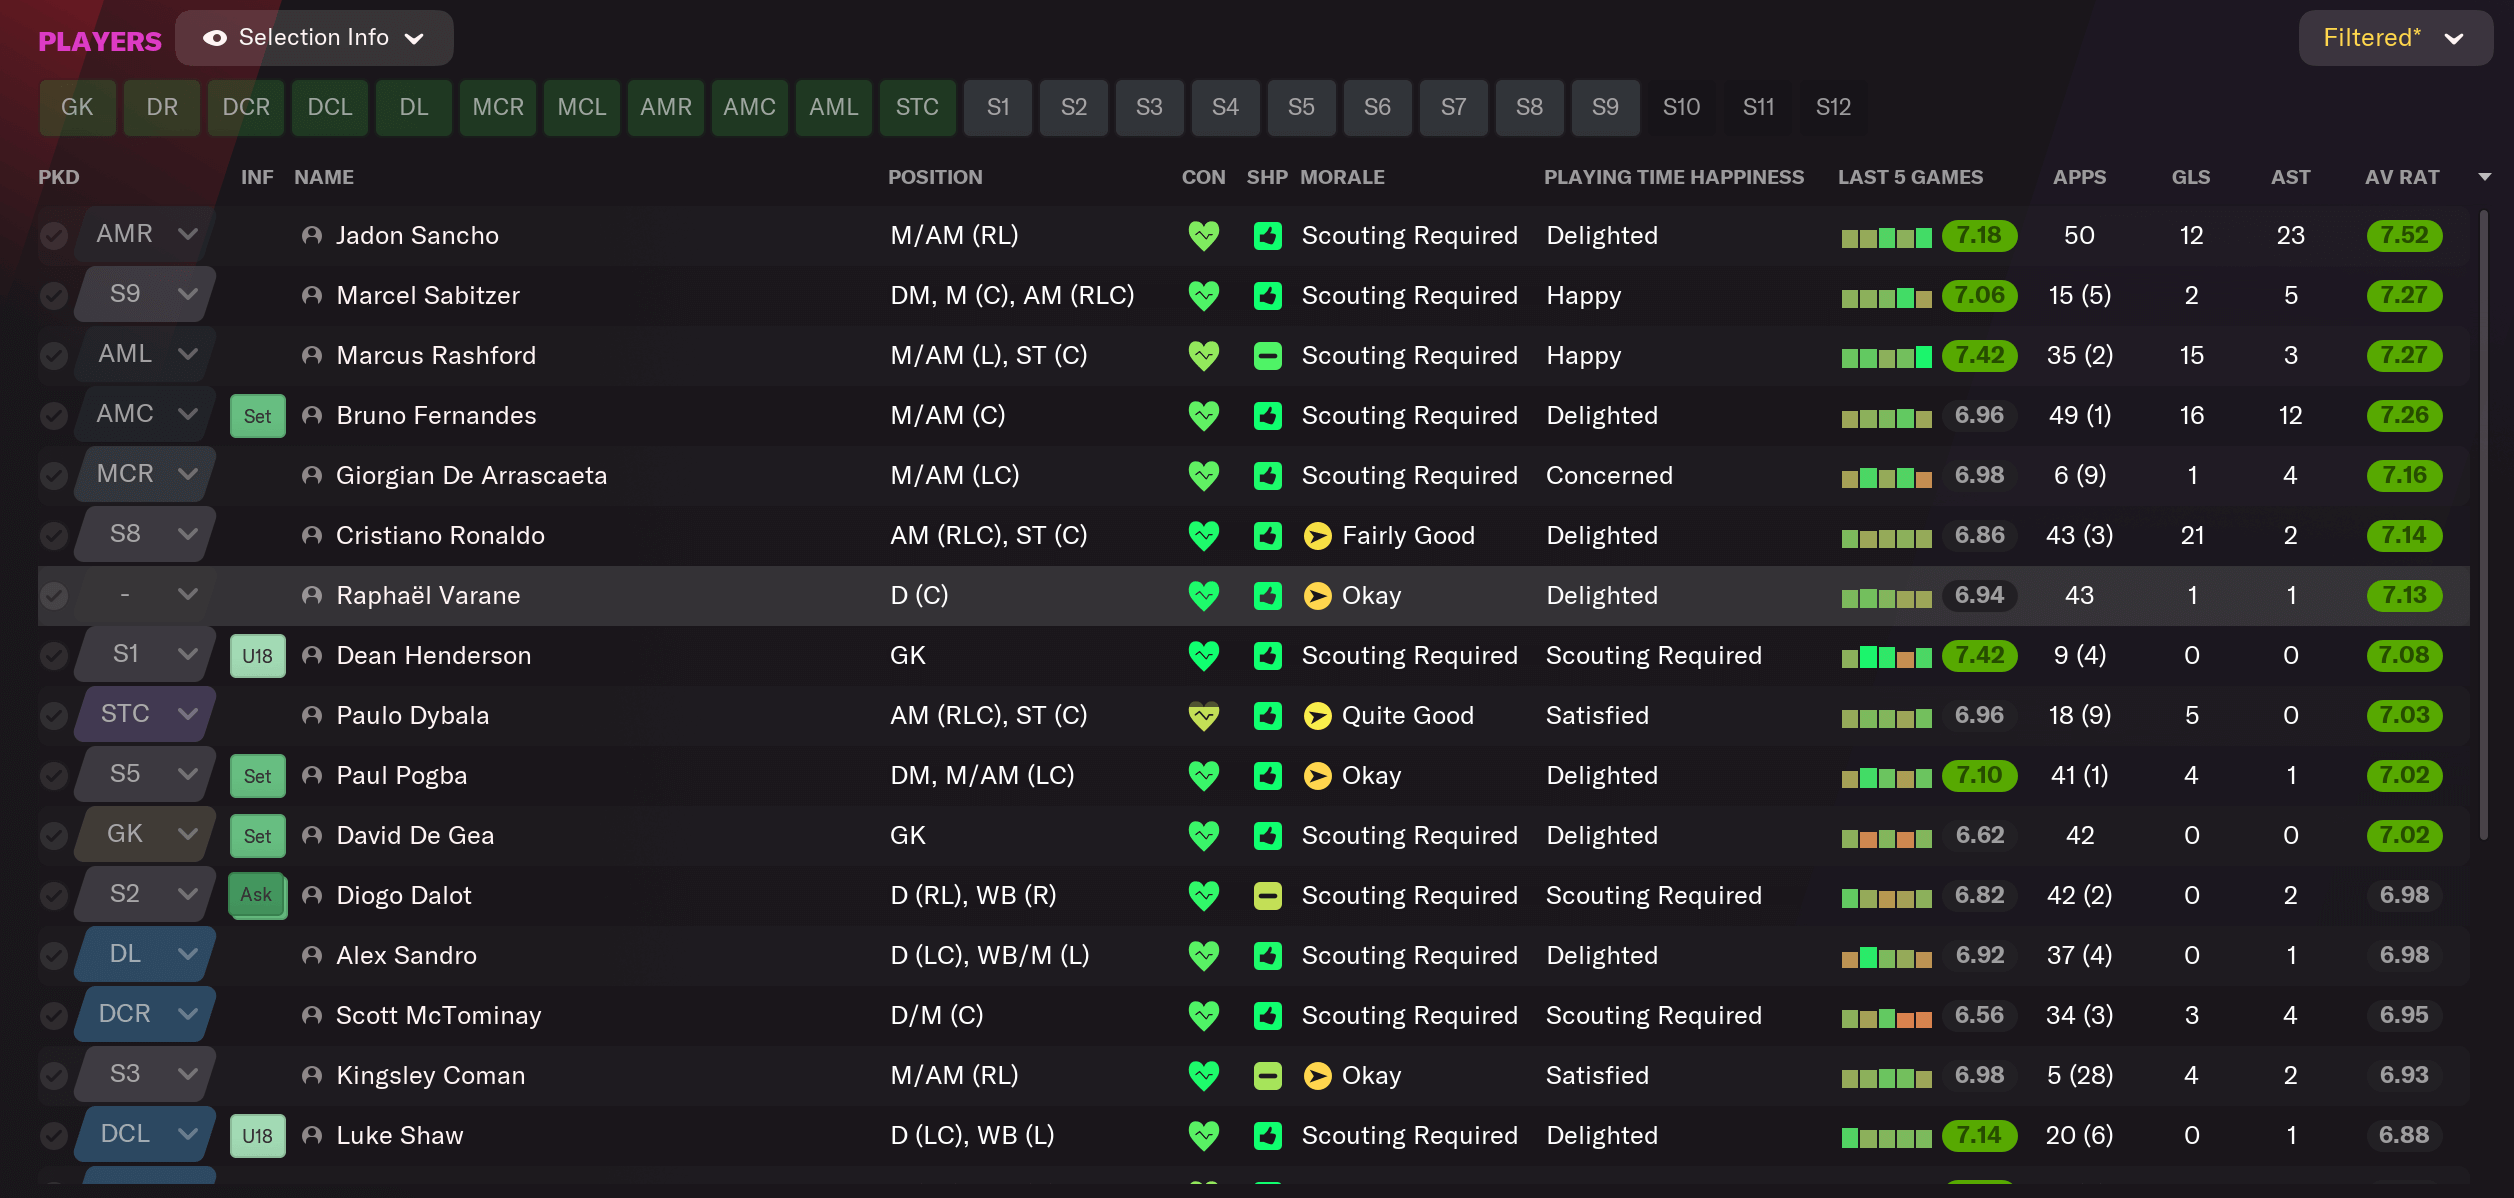
Task: Click Jadon Sancho's condition heart icon
Action: [1204, 235]
